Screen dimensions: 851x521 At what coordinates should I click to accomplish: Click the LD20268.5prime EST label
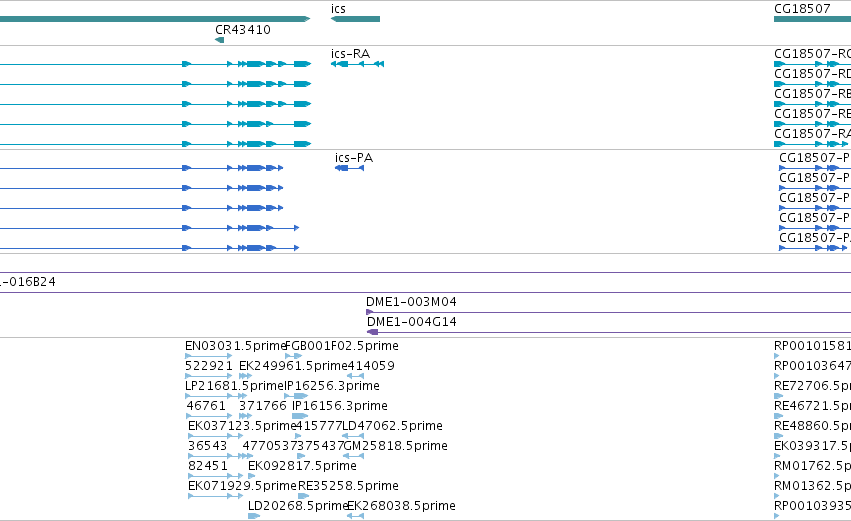298,506
